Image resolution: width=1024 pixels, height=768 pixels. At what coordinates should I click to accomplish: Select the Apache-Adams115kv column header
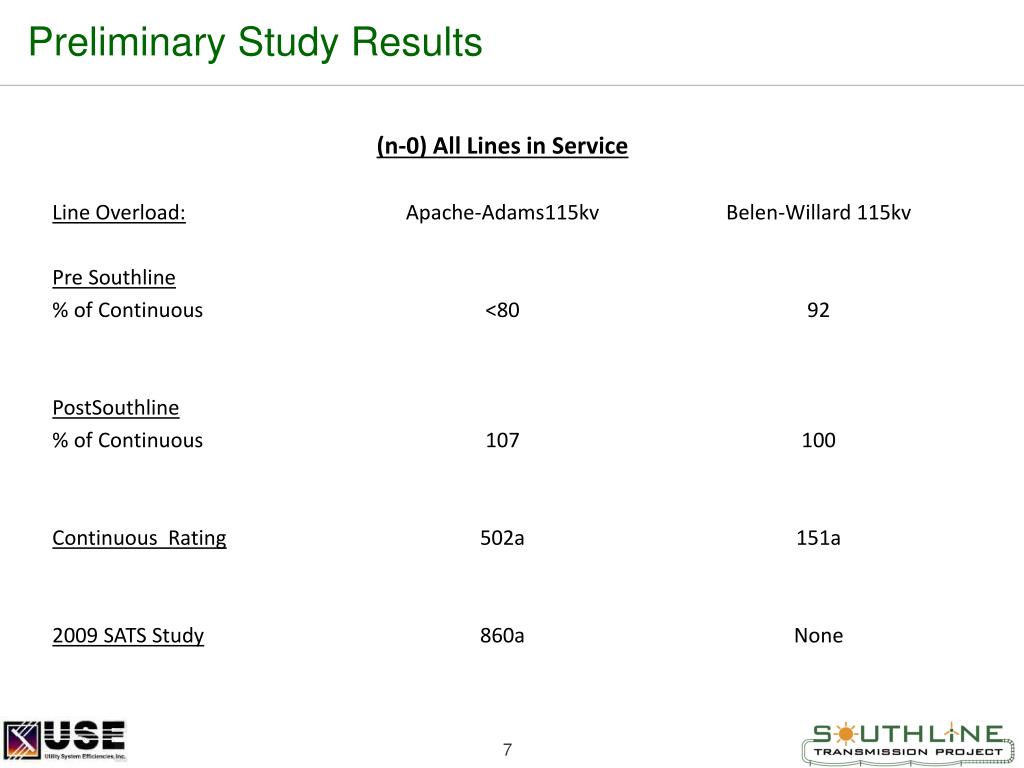502,213
